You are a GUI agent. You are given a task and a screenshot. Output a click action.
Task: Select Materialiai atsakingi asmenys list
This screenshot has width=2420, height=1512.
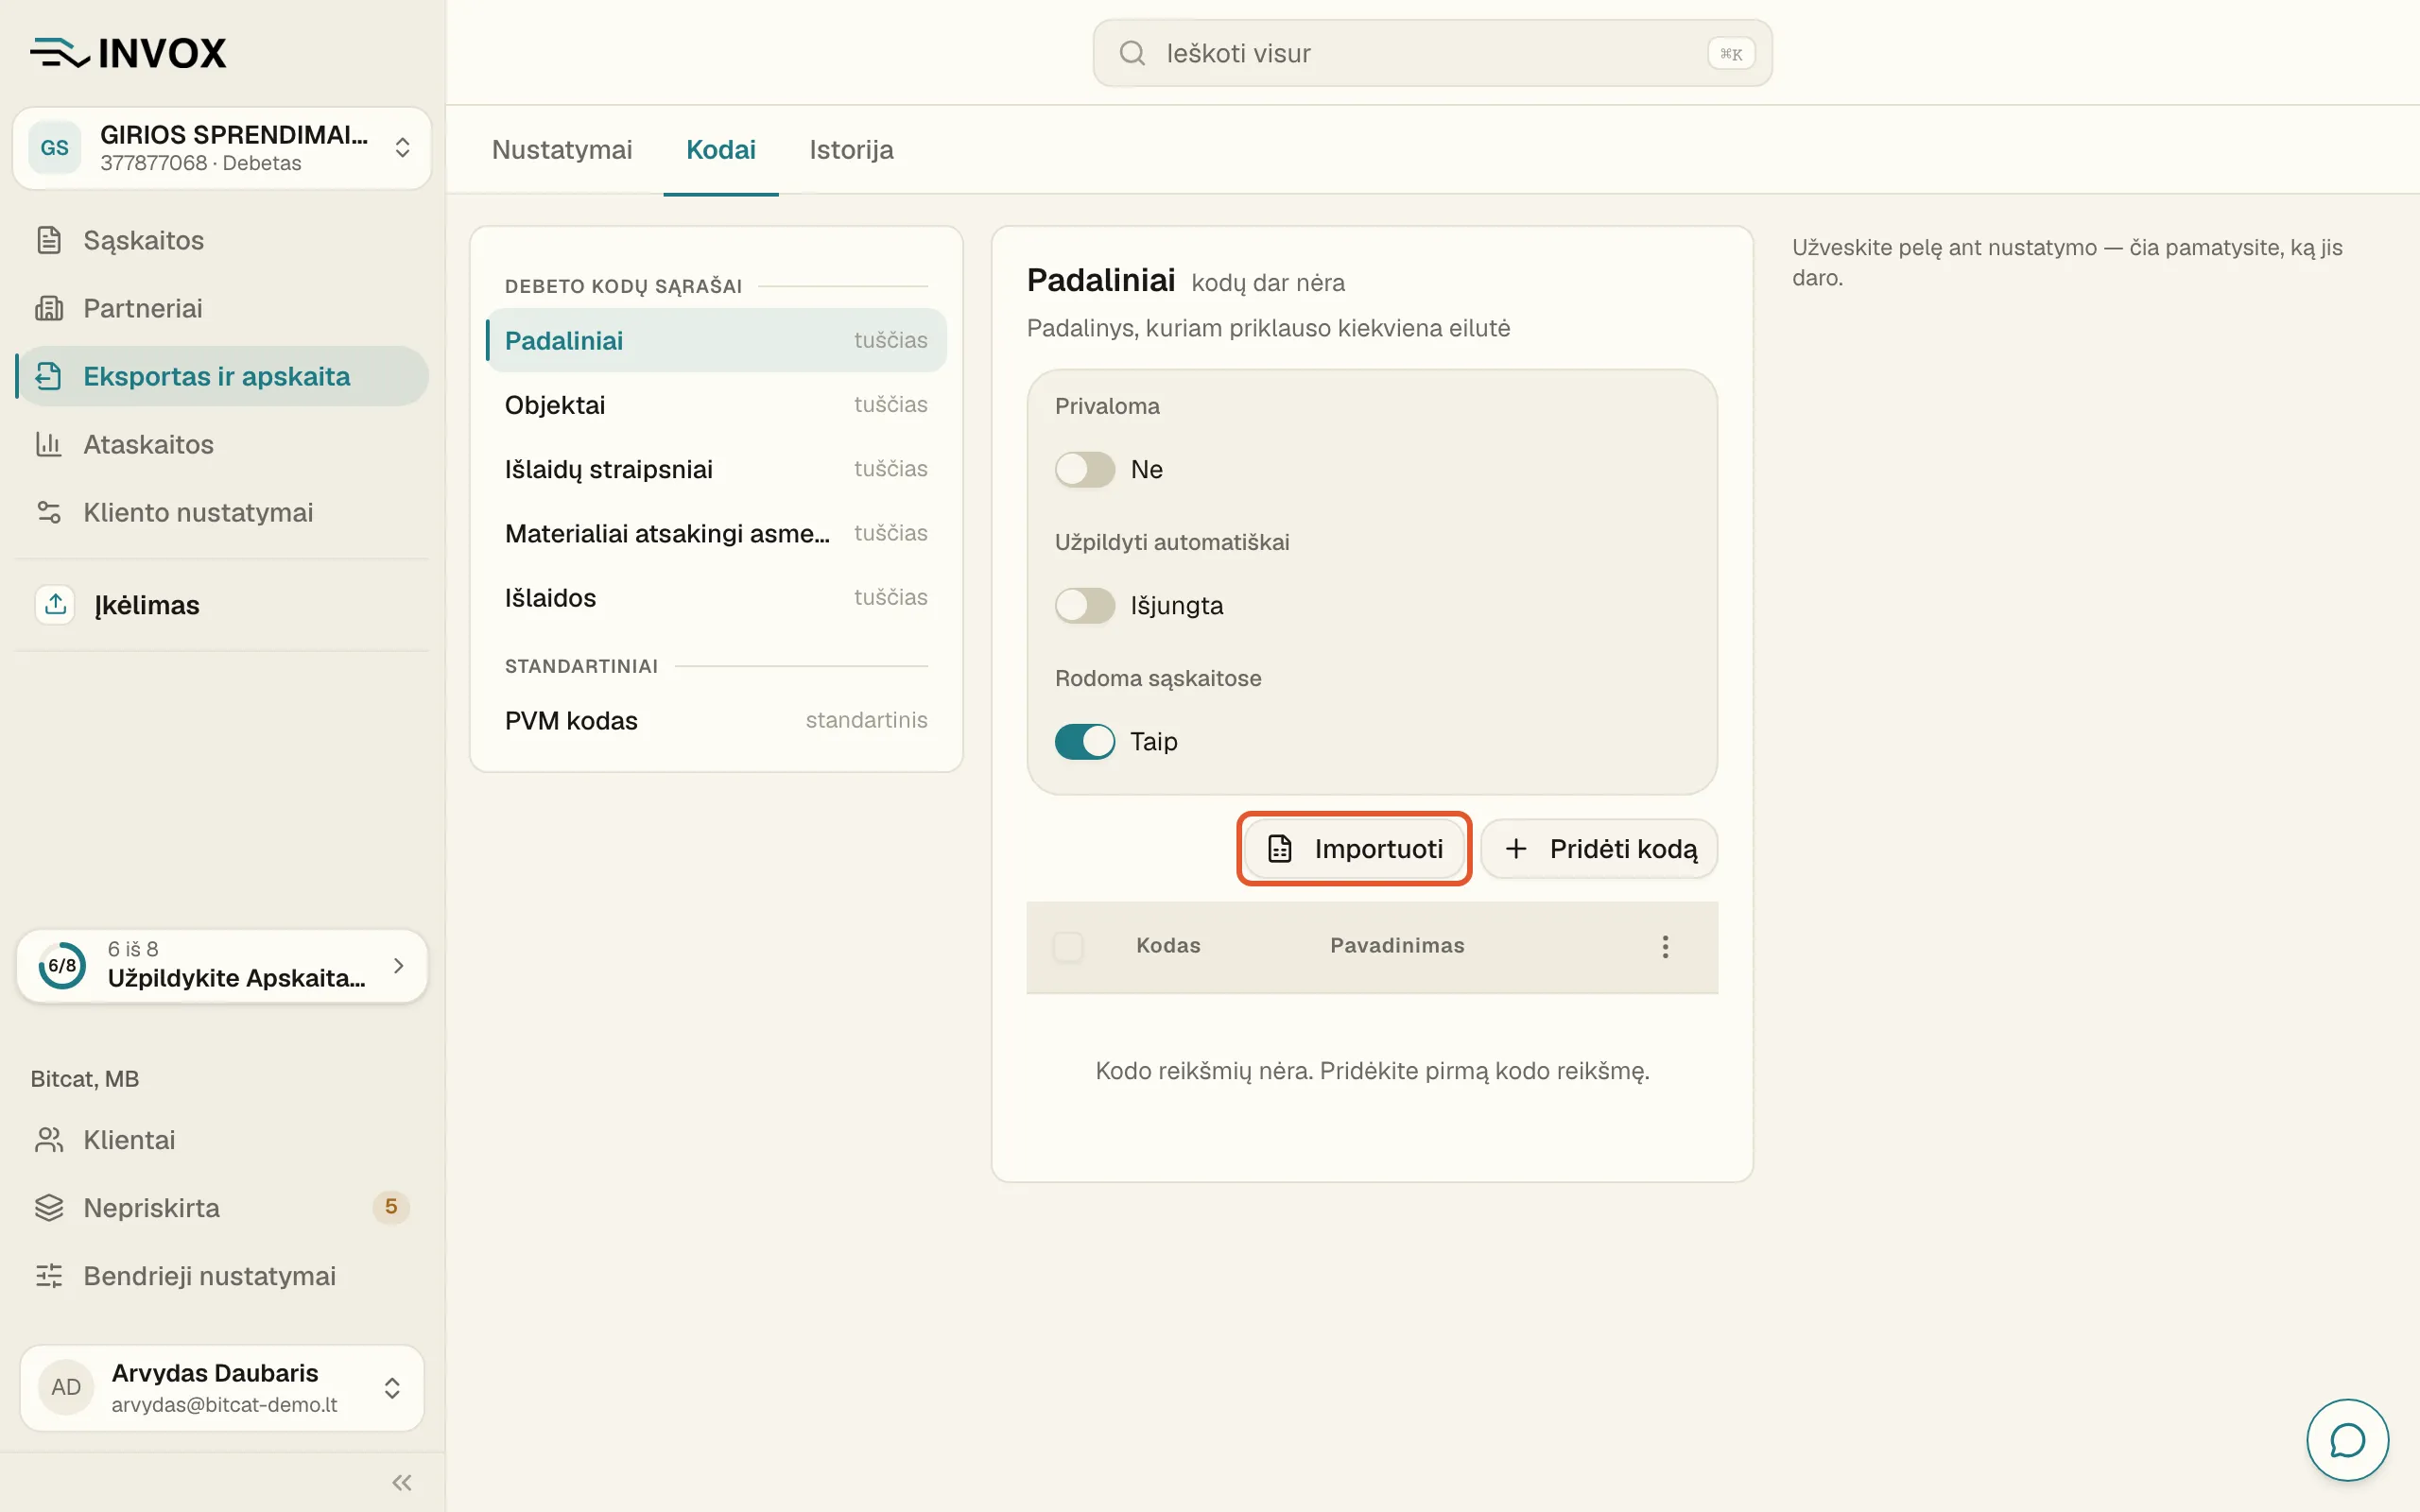(716, 533)
